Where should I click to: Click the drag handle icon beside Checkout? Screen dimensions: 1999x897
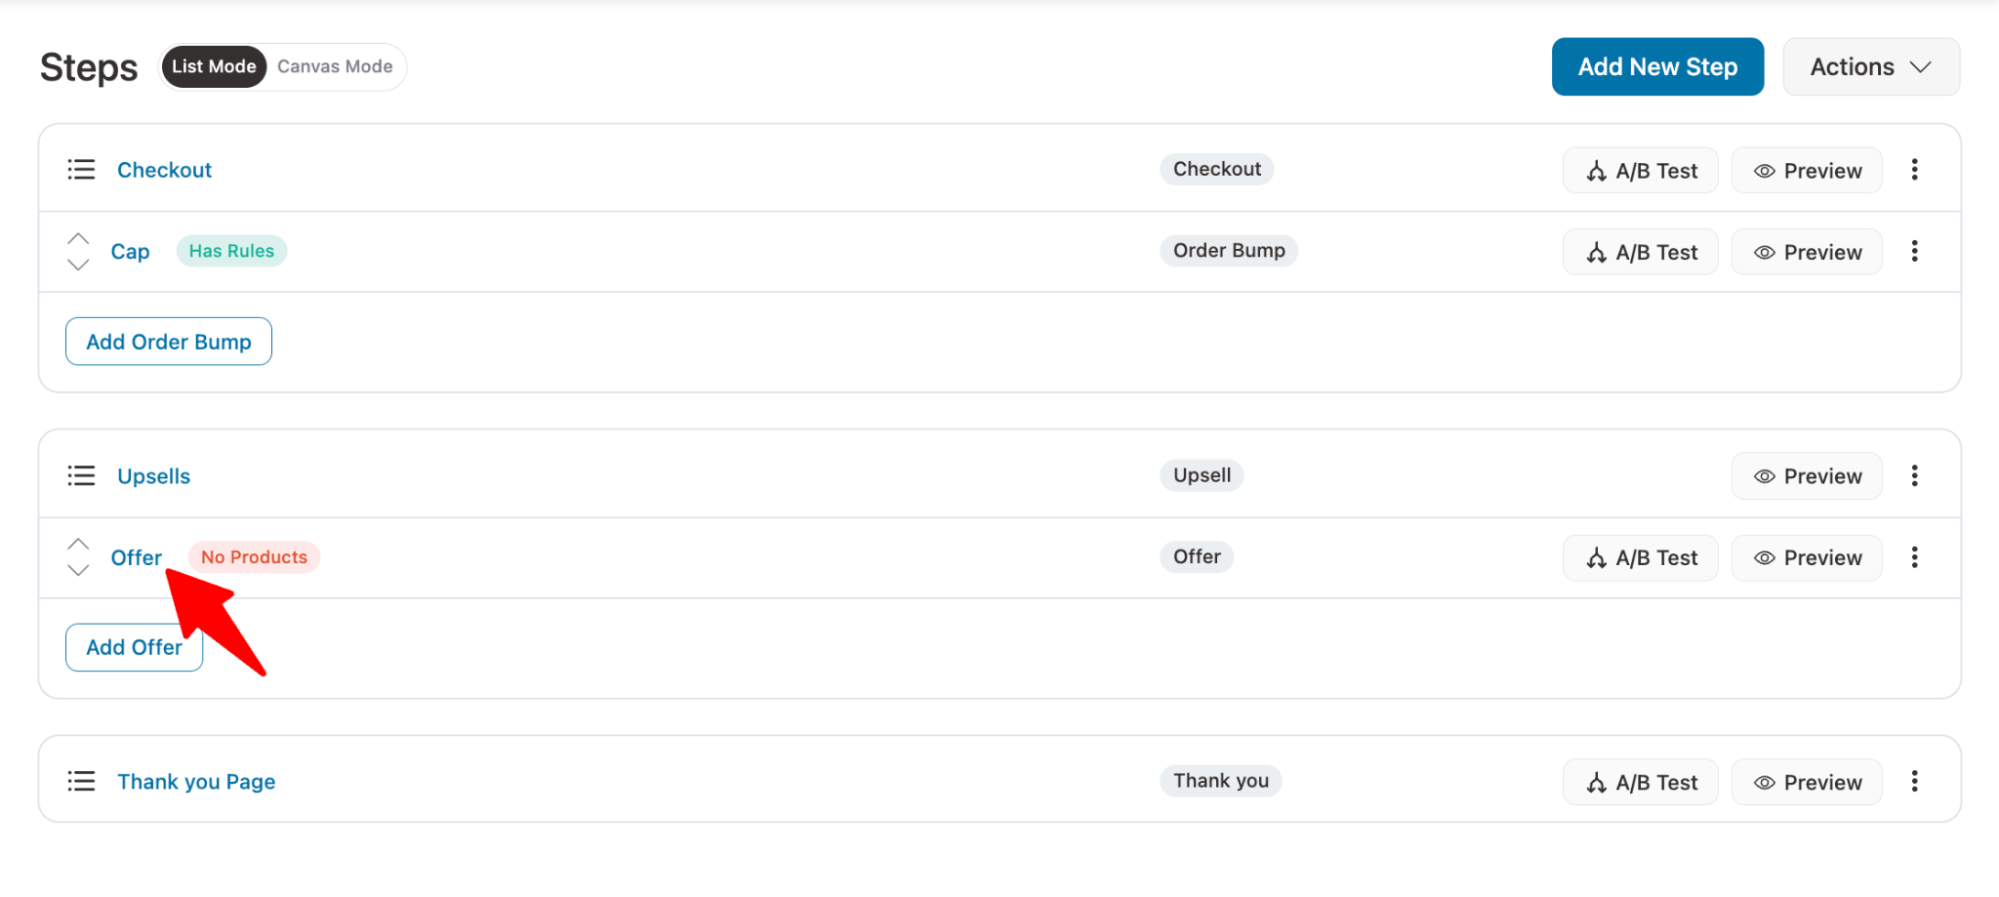coord(81,170)
